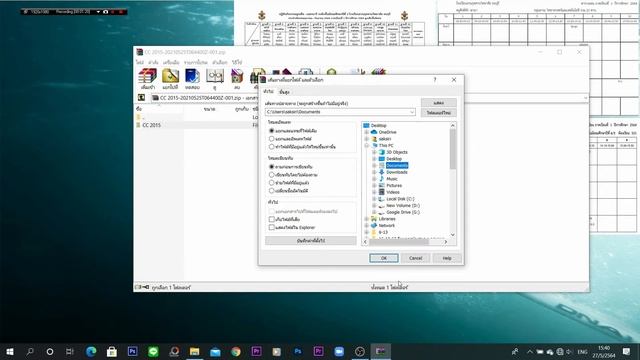Open the Tools menu in WinRAR
The image size is (640, 360).
[171, 62]
